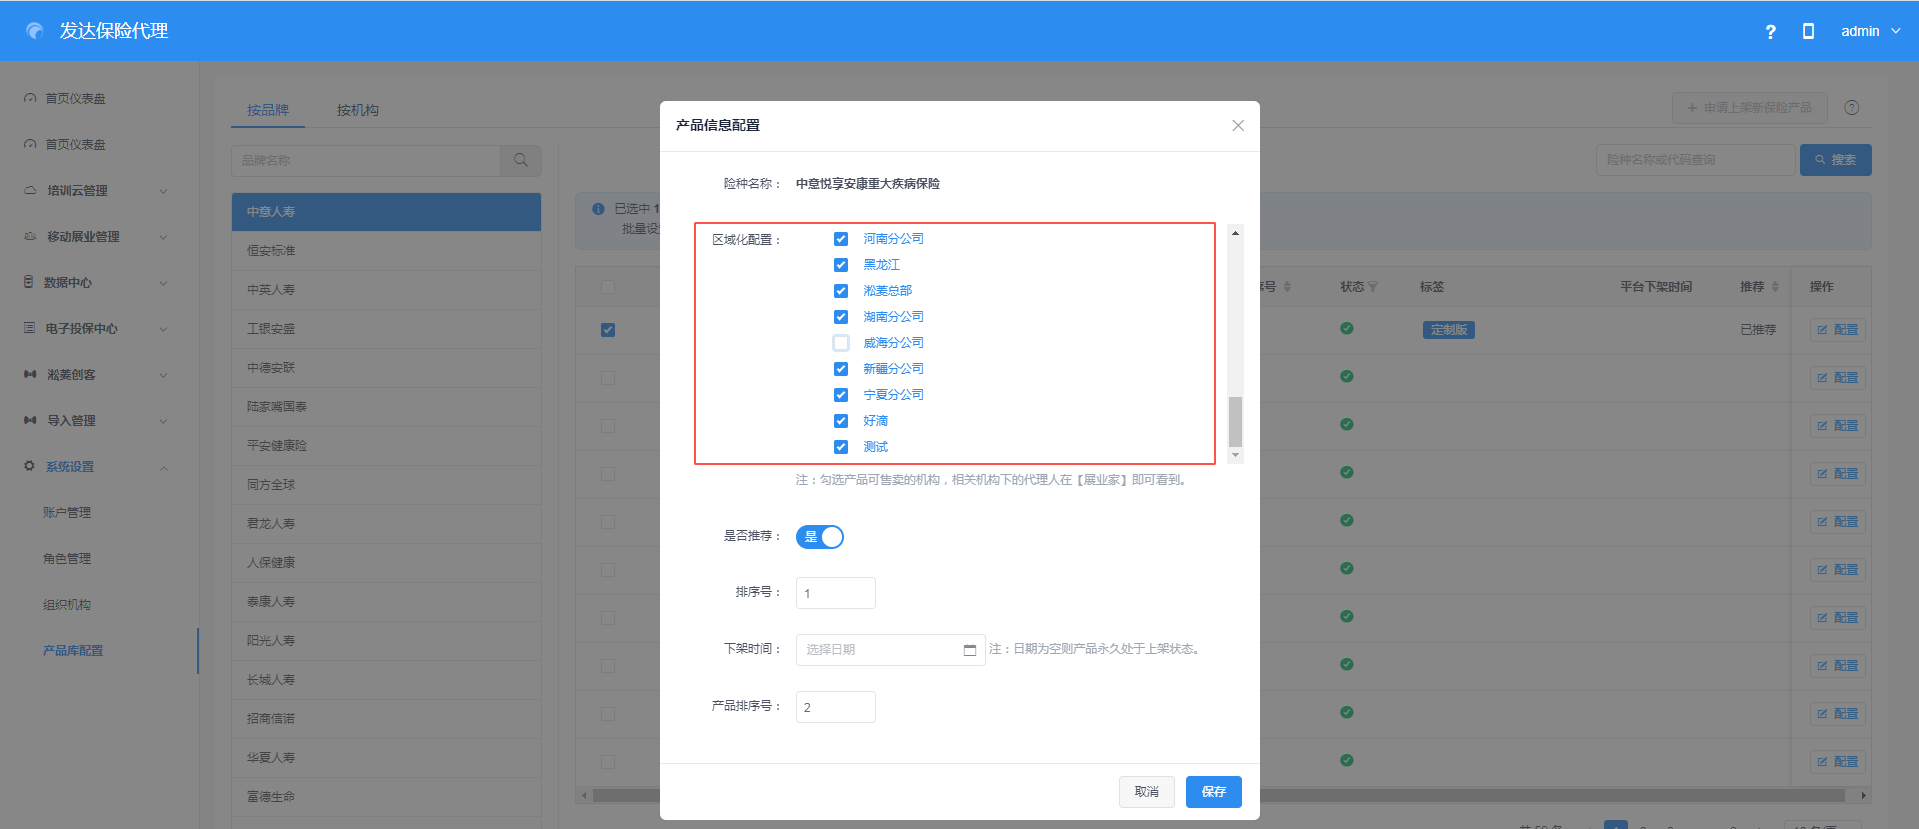1919x829 pixels.
Task: Click the 保存 button
Action: coord(1213,792)
